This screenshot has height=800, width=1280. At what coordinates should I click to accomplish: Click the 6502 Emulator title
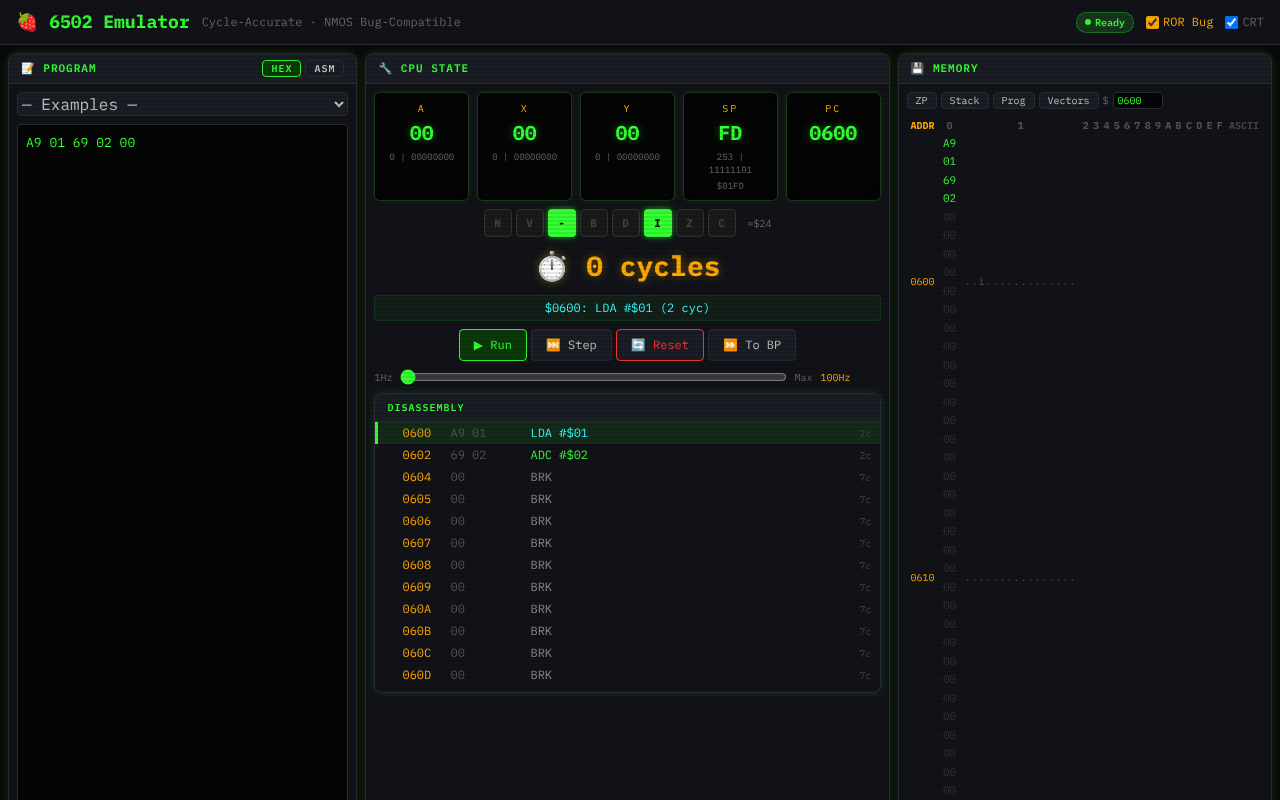click(119, 22)
